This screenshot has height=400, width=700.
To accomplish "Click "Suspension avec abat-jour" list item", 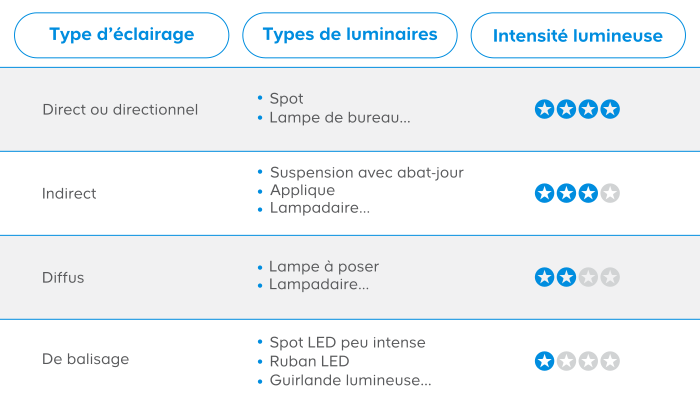I will click(367, 172).
